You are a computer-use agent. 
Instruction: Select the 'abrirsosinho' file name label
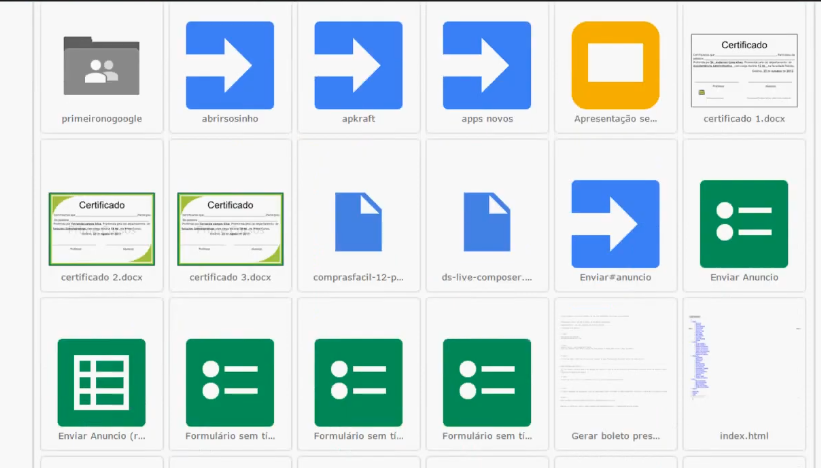coord(230,119)
